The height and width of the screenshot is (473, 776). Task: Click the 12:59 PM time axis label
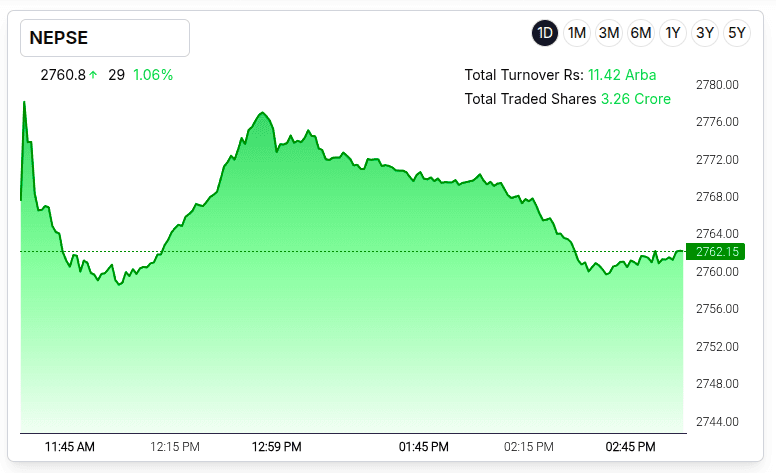pyautogui.click(x=277, y=446)
